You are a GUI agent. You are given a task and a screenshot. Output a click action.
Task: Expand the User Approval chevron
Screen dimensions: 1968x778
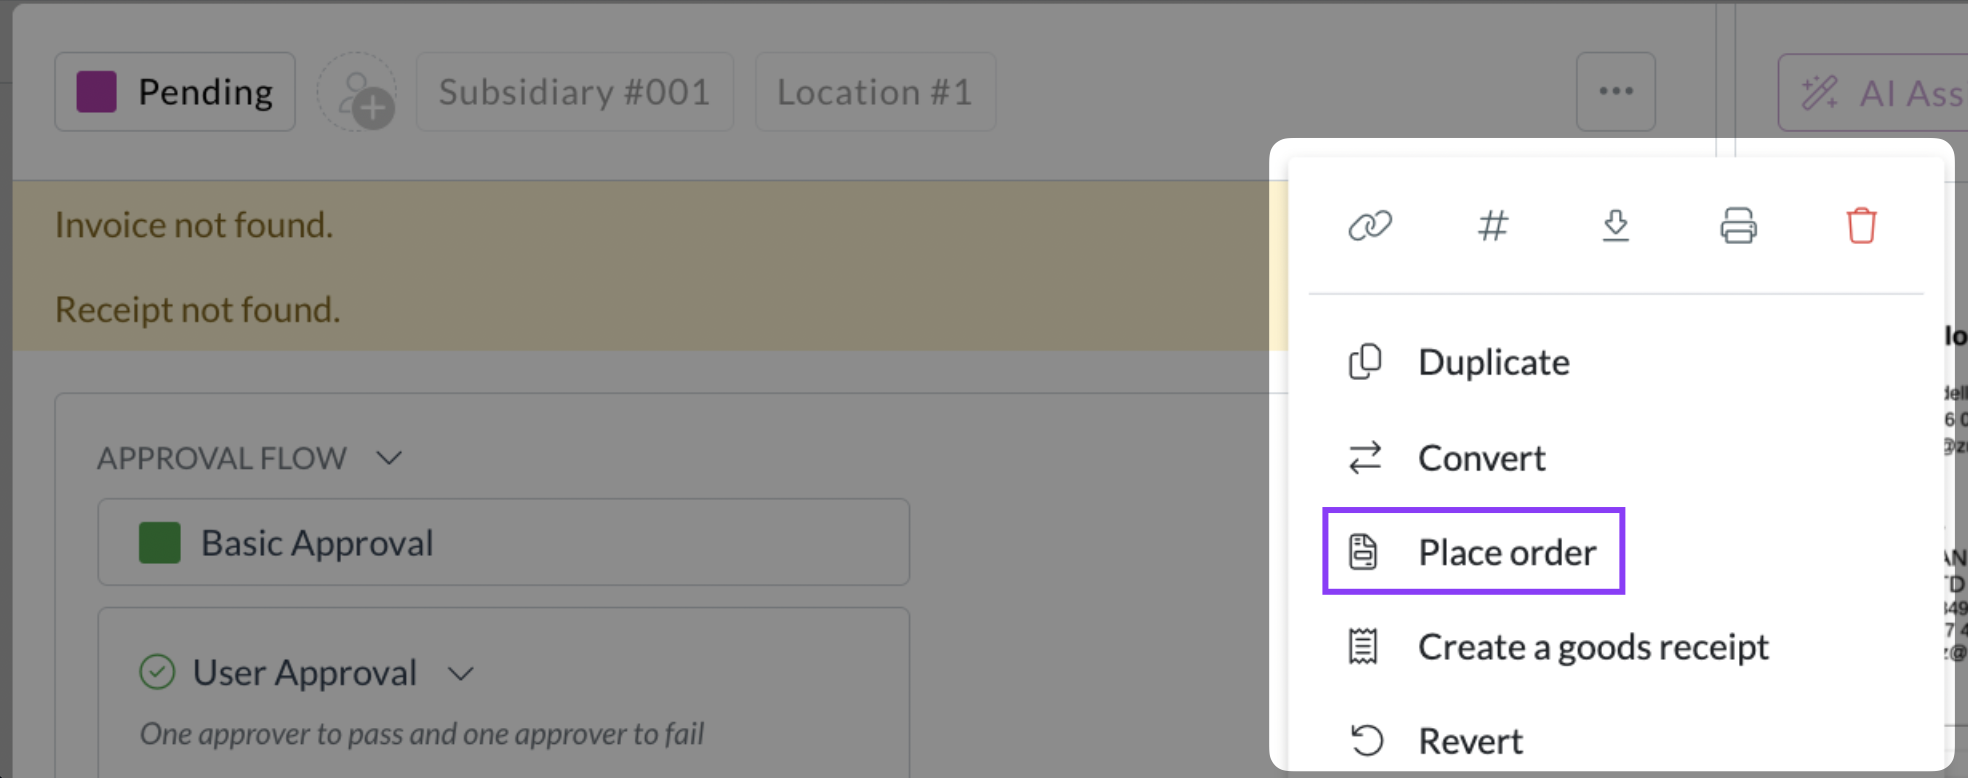(460, 673)
